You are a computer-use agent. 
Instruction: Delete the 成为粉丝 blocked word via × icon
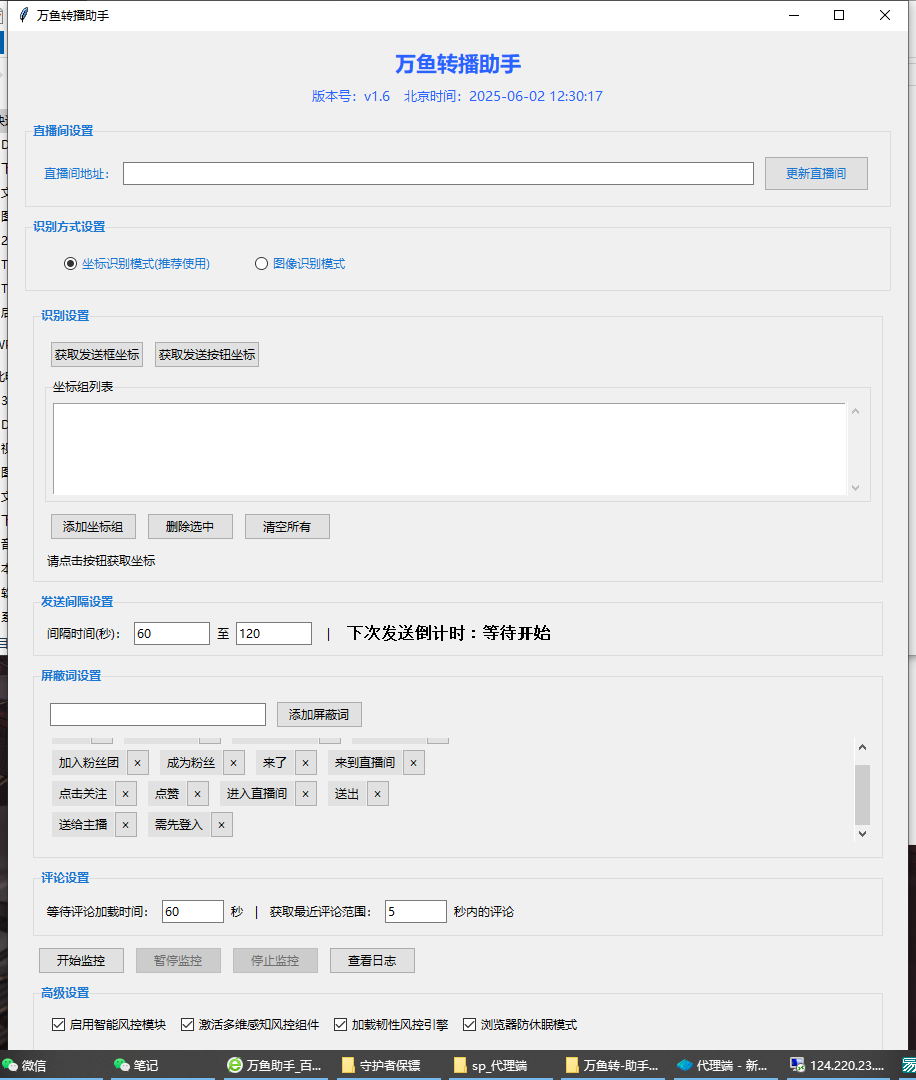pyautogui.click(x=233, y=762)
